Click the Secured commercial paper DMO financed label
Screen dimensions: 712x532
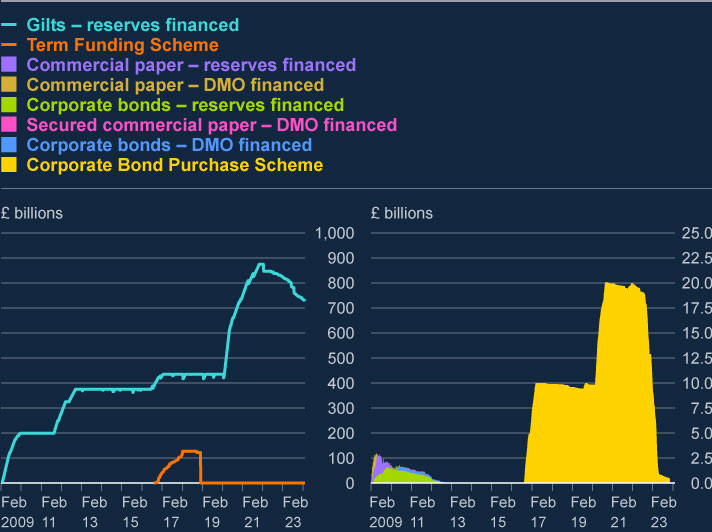(212, 125)
